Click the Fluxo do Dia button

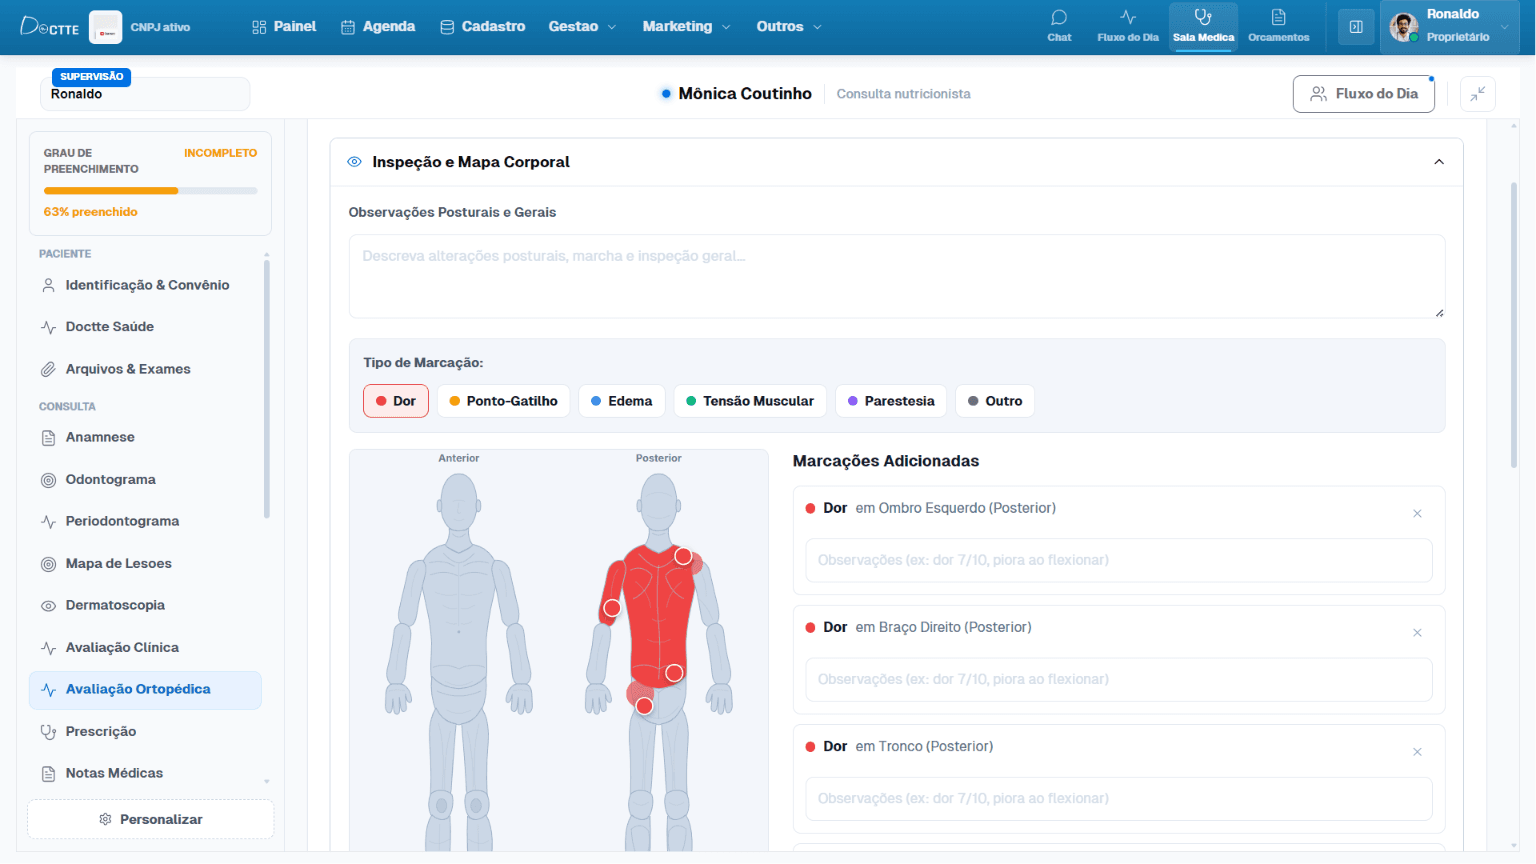point(1364,94)
